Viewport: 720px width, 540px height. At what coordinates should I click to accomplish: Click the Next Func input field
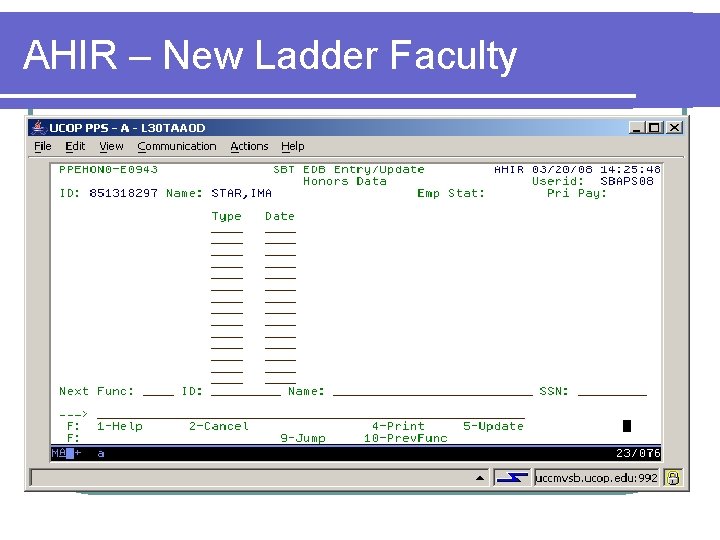click(x=158, y=391)
